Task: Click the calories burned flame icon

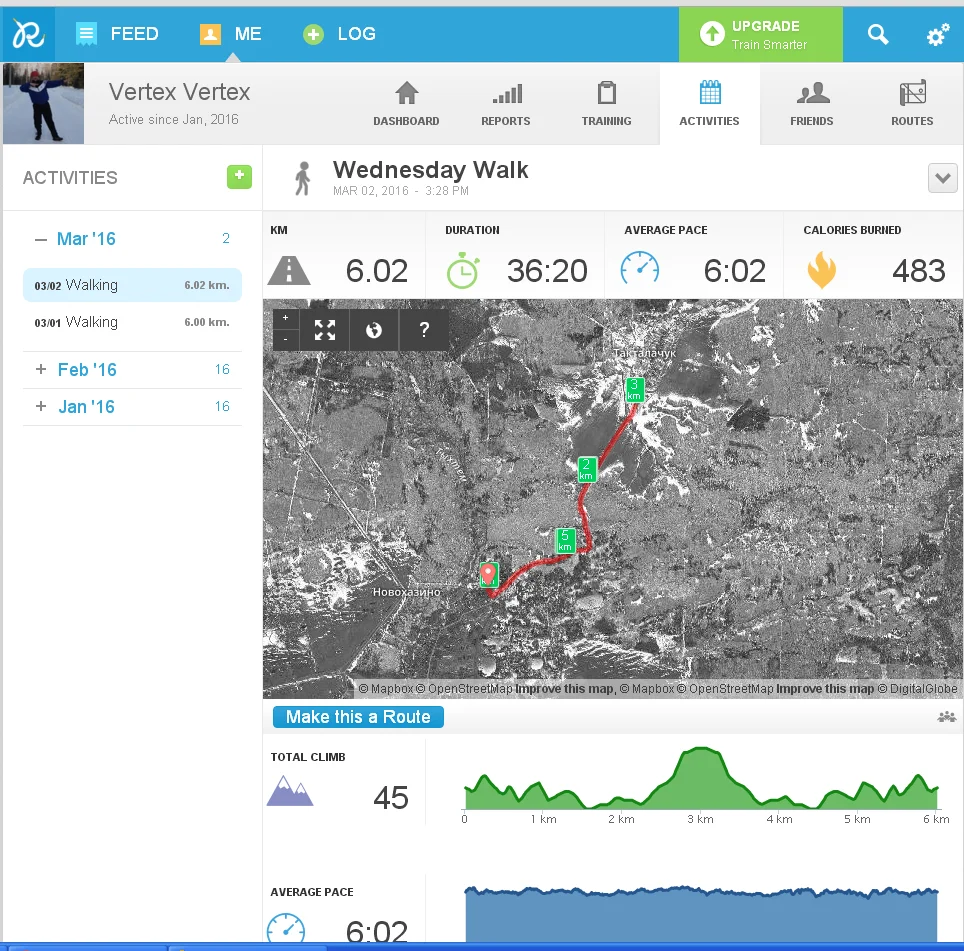Action: coord(821,270)
